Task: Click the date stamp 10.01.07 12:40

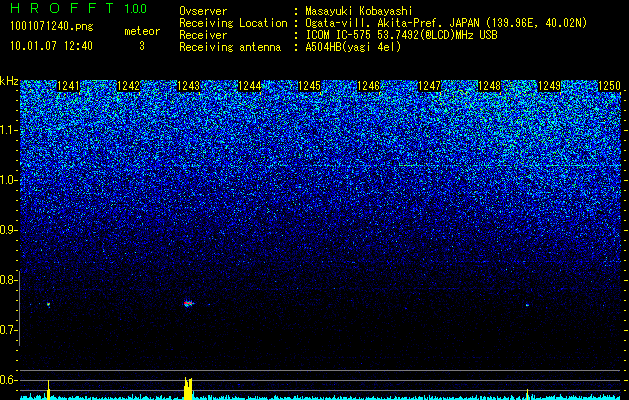Action: click(51, 46)
